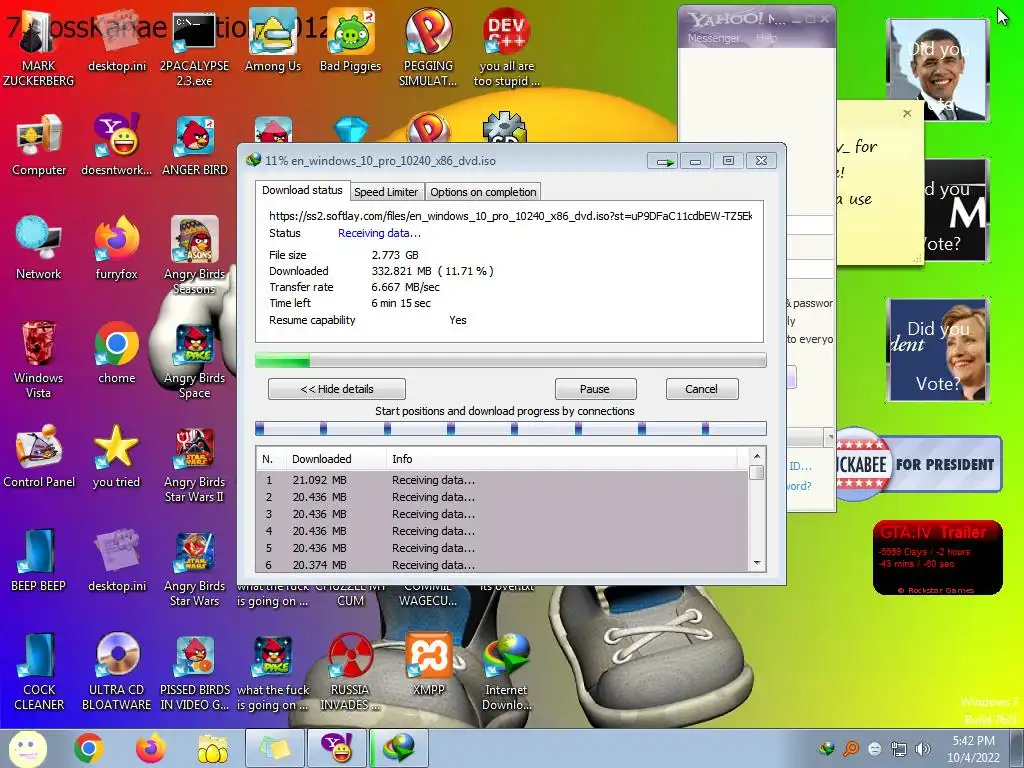Select connection row 6 with 20.374 MB

503,565
